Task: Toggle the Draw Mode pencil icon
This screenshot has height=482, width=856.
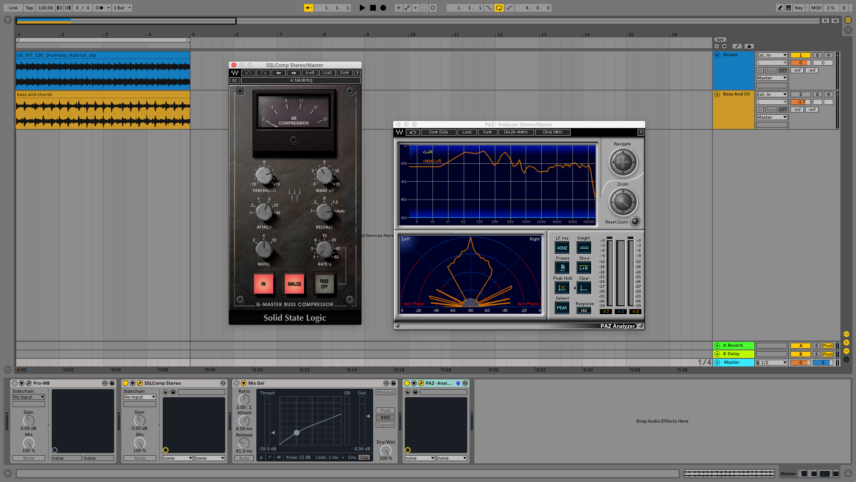Action: coord(780,8)
